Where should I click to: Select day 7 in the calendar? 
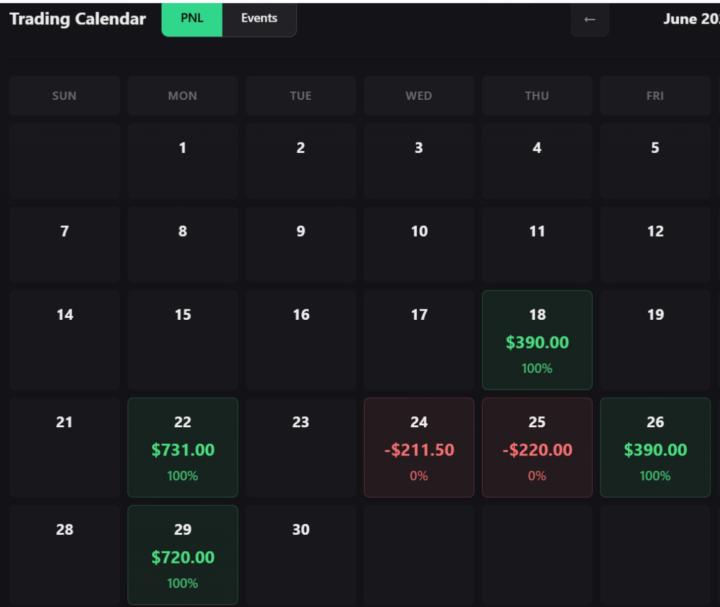click(x=64, y=244)
